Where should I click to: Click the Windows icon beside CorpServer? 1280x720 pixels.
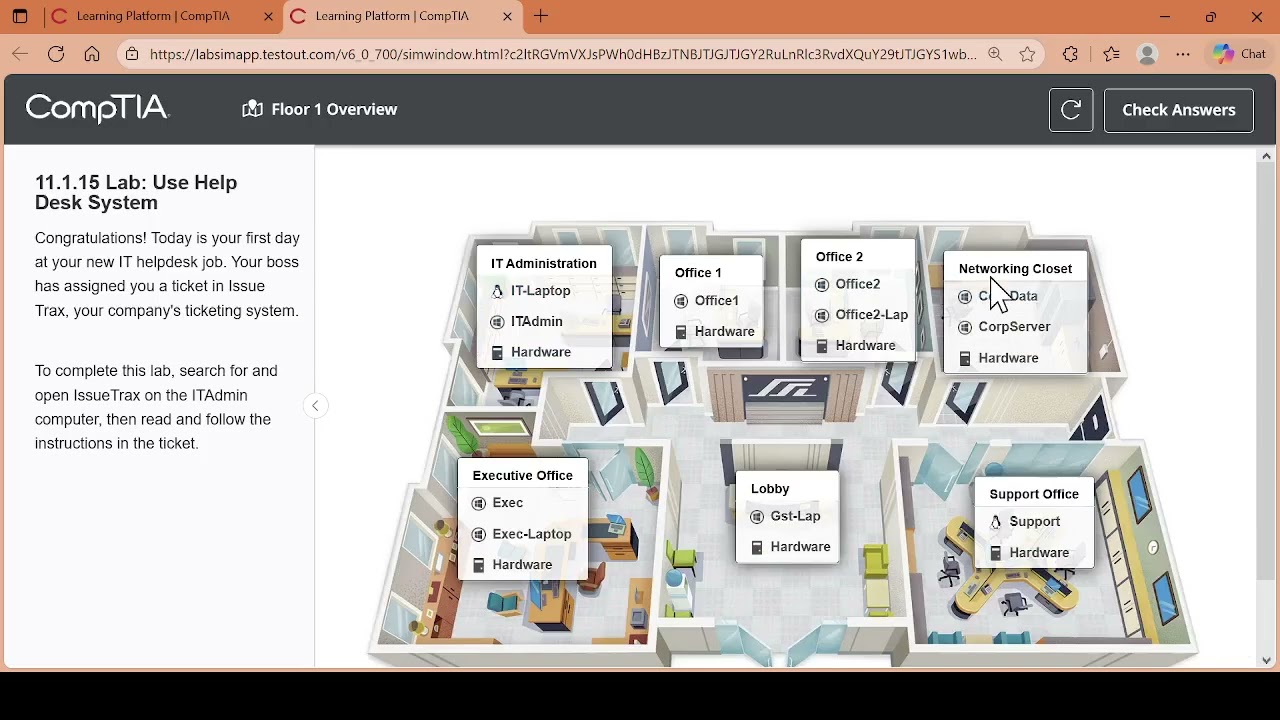(x=965, y=328)
